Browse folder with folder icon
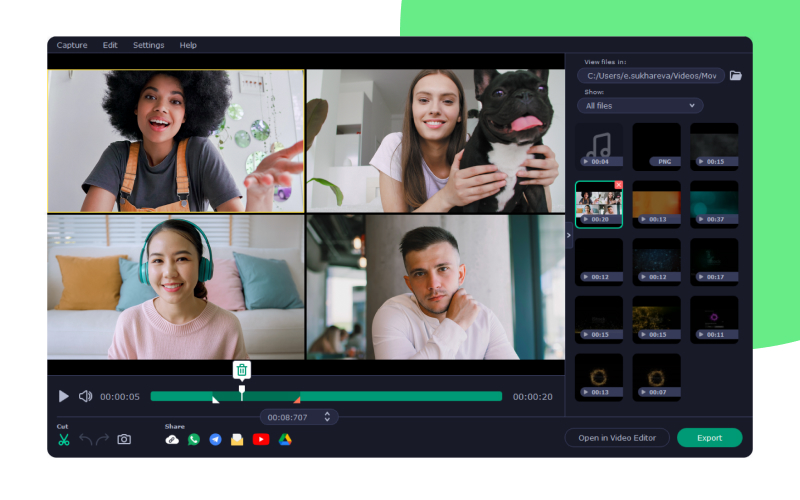Viewport: 800px width, 500px height. pyautogui.click(x=736, y=76)
